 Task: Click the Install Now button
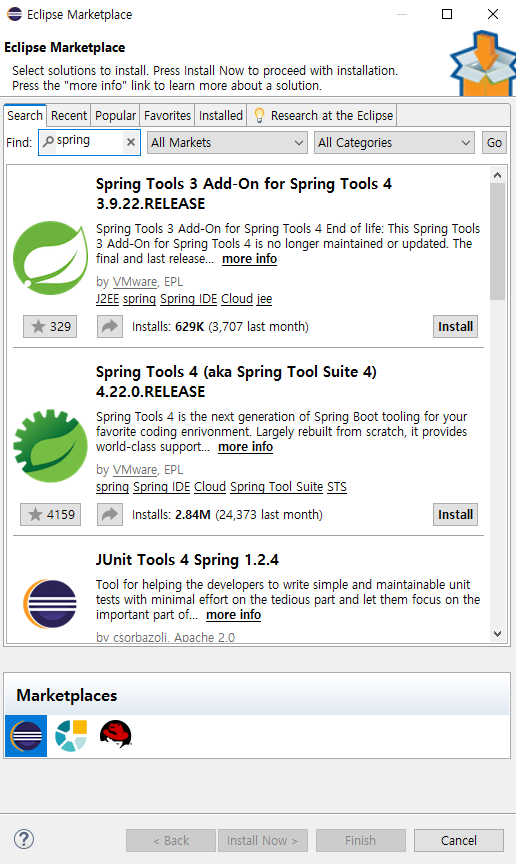coord(262,840)
